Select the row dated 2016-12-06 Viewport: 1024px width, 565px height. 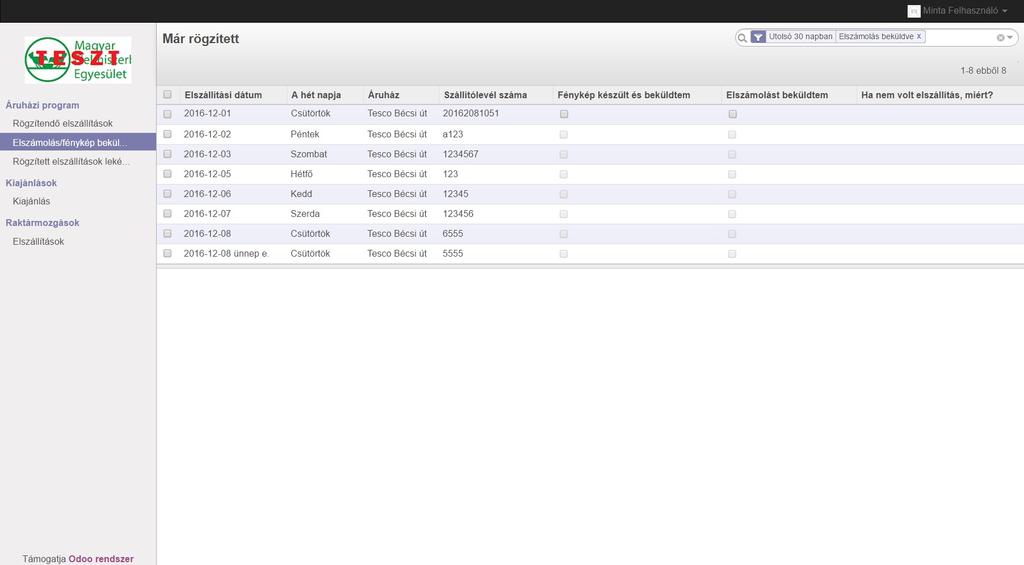point(167,194)
